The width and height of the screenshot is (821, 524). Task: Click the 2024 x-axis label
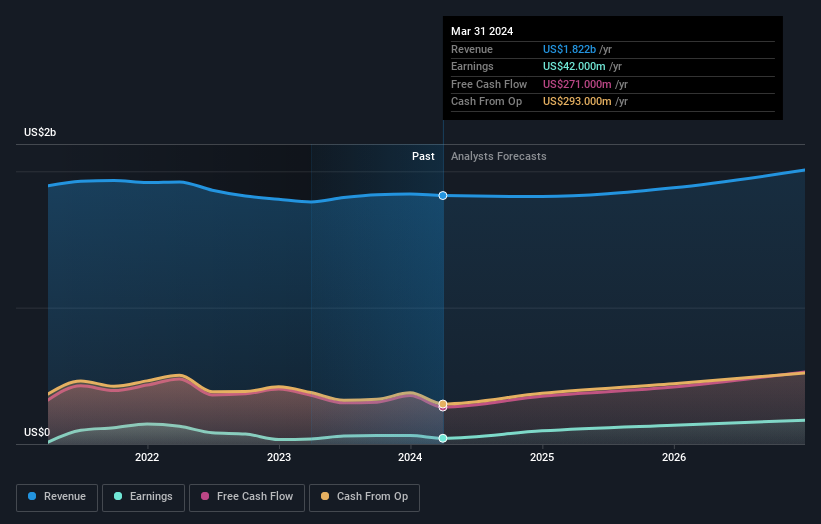pyautogui.click(x=410, y=457)
